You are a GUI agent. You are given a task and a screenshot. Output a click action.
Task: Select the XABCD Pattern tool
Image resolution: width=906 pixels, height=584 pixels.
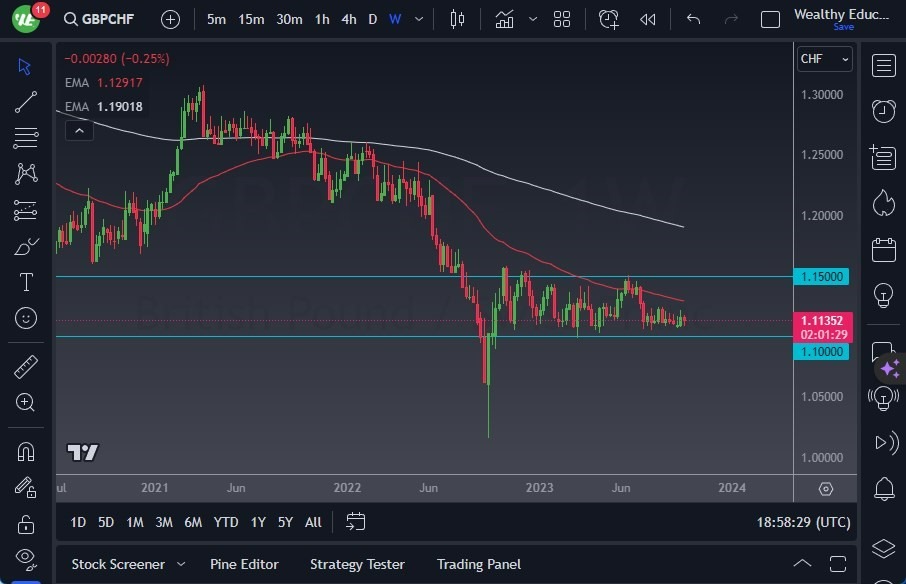click(x=25, y=173)
